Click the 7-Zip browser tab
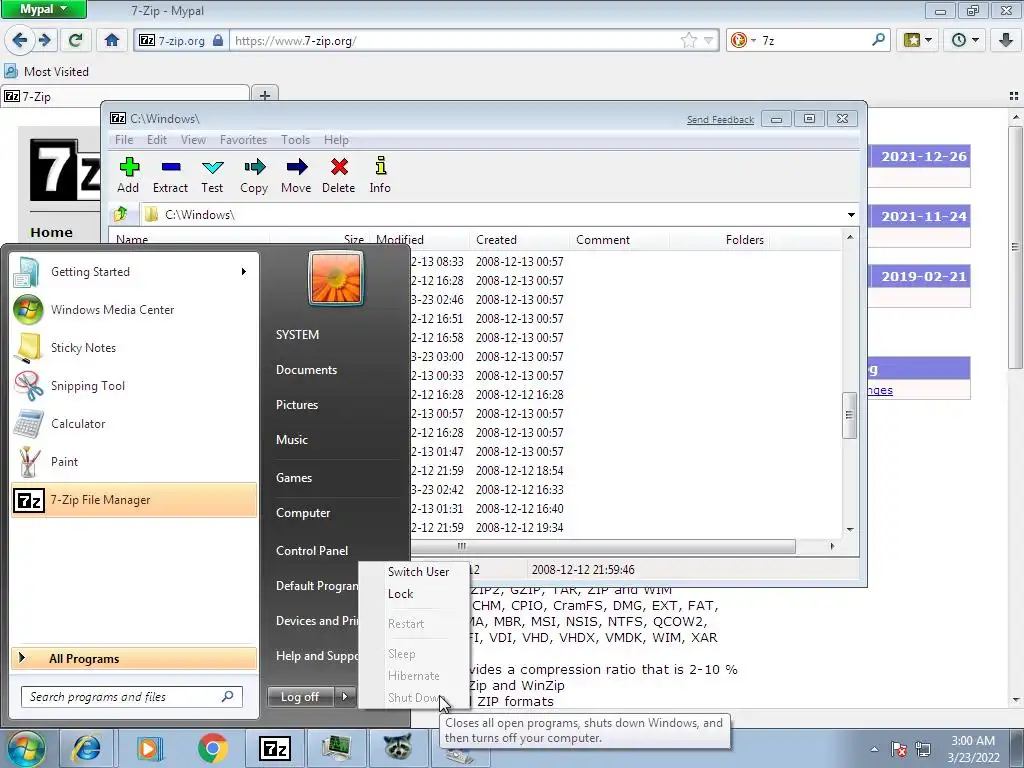Image resolution: width=1024 pixels, height=768 pixels. point(125,96)
